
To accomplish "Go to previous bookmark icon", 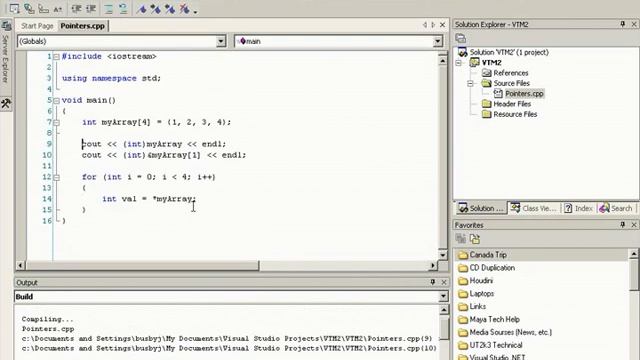I will pyautogui.click(x=170, y=8).
